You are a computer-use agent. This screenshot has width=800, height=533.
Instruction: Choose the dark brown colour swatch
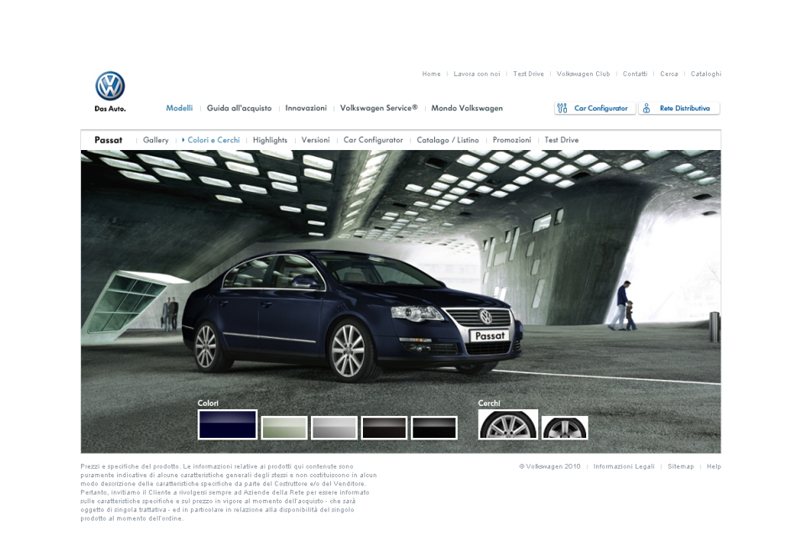384,428
